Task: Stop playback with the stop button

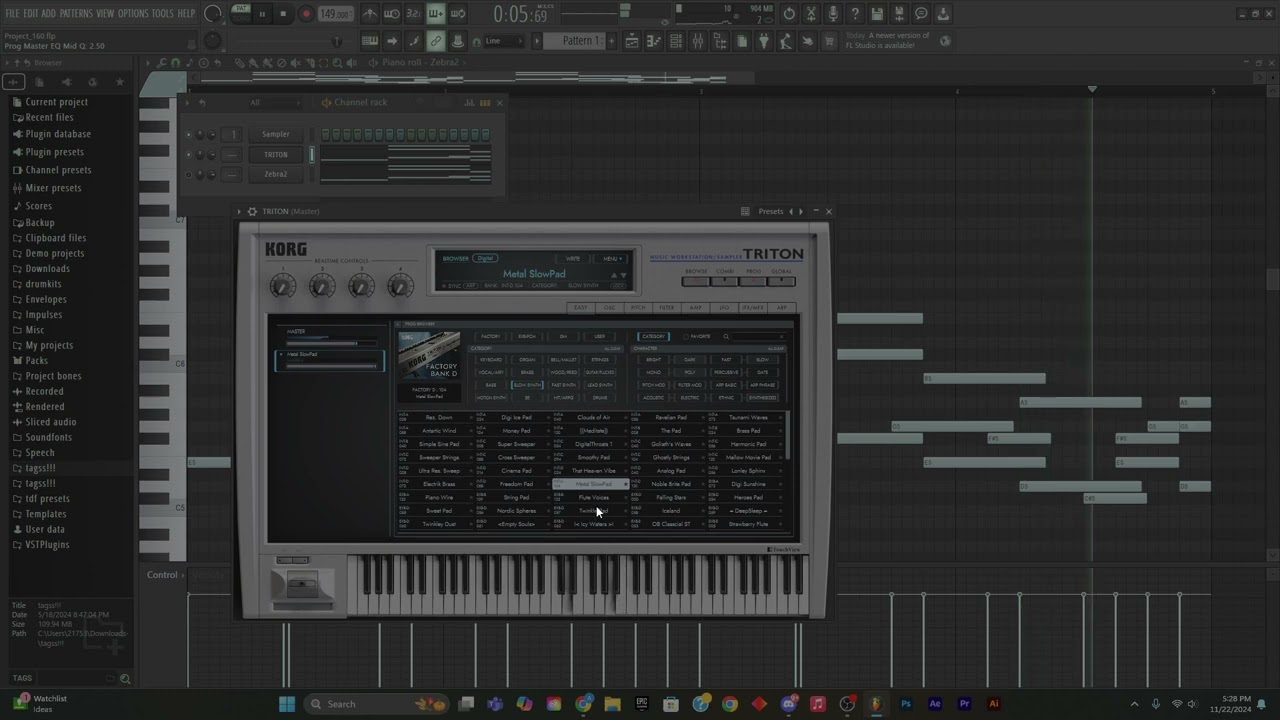Action: click(x=284, y=14)
